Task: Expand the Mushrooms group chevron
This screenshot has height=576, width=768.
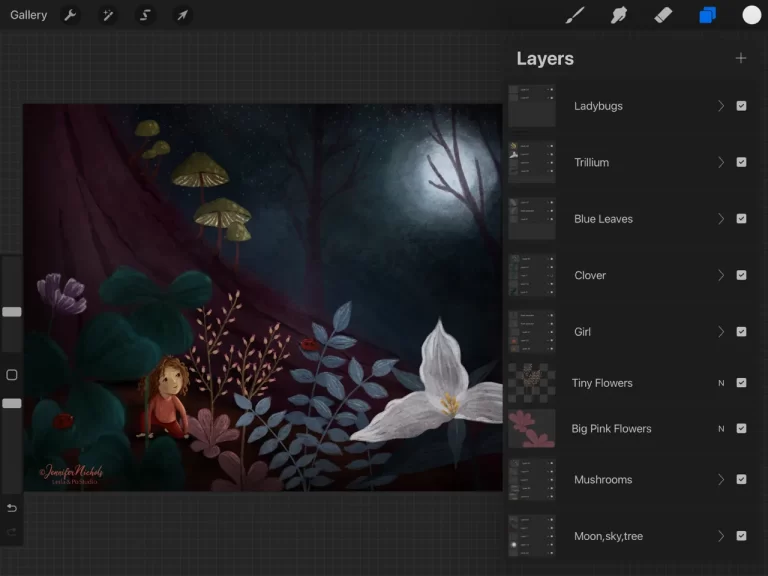Action: pyautogui.click(x=720, y=479)
